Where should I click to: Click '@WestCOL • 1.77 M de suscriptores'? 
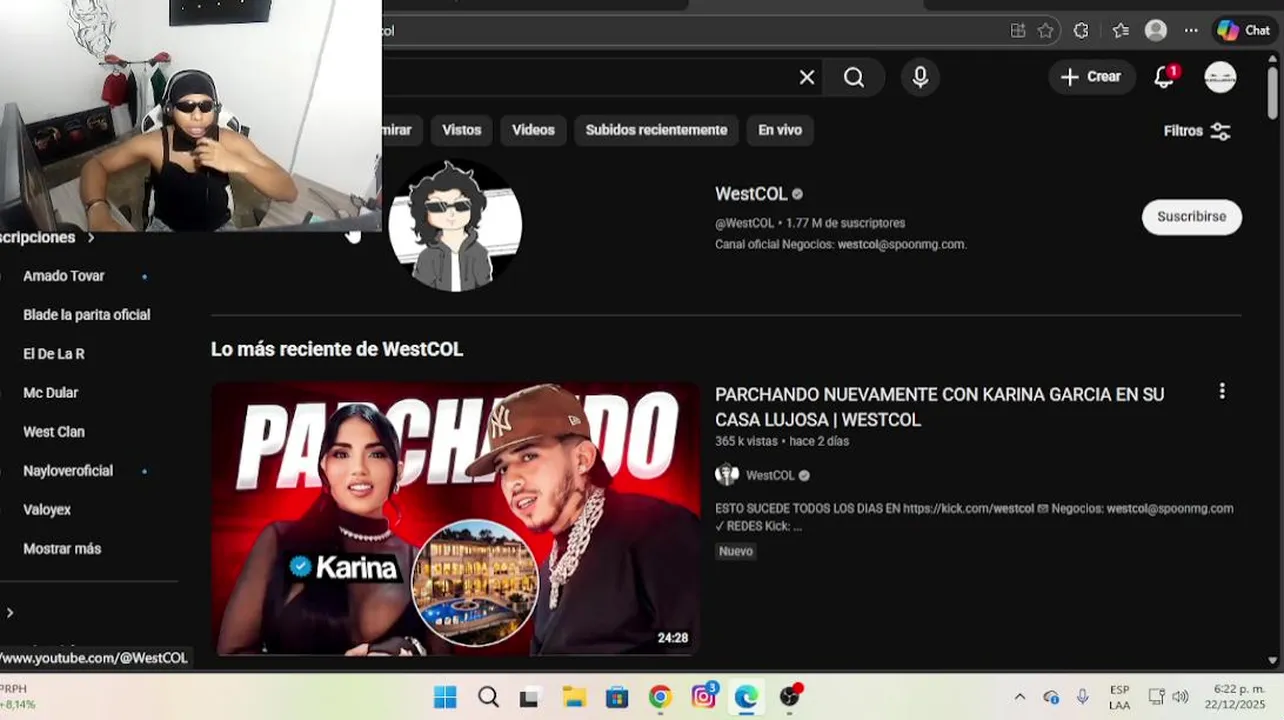(810, 223)
